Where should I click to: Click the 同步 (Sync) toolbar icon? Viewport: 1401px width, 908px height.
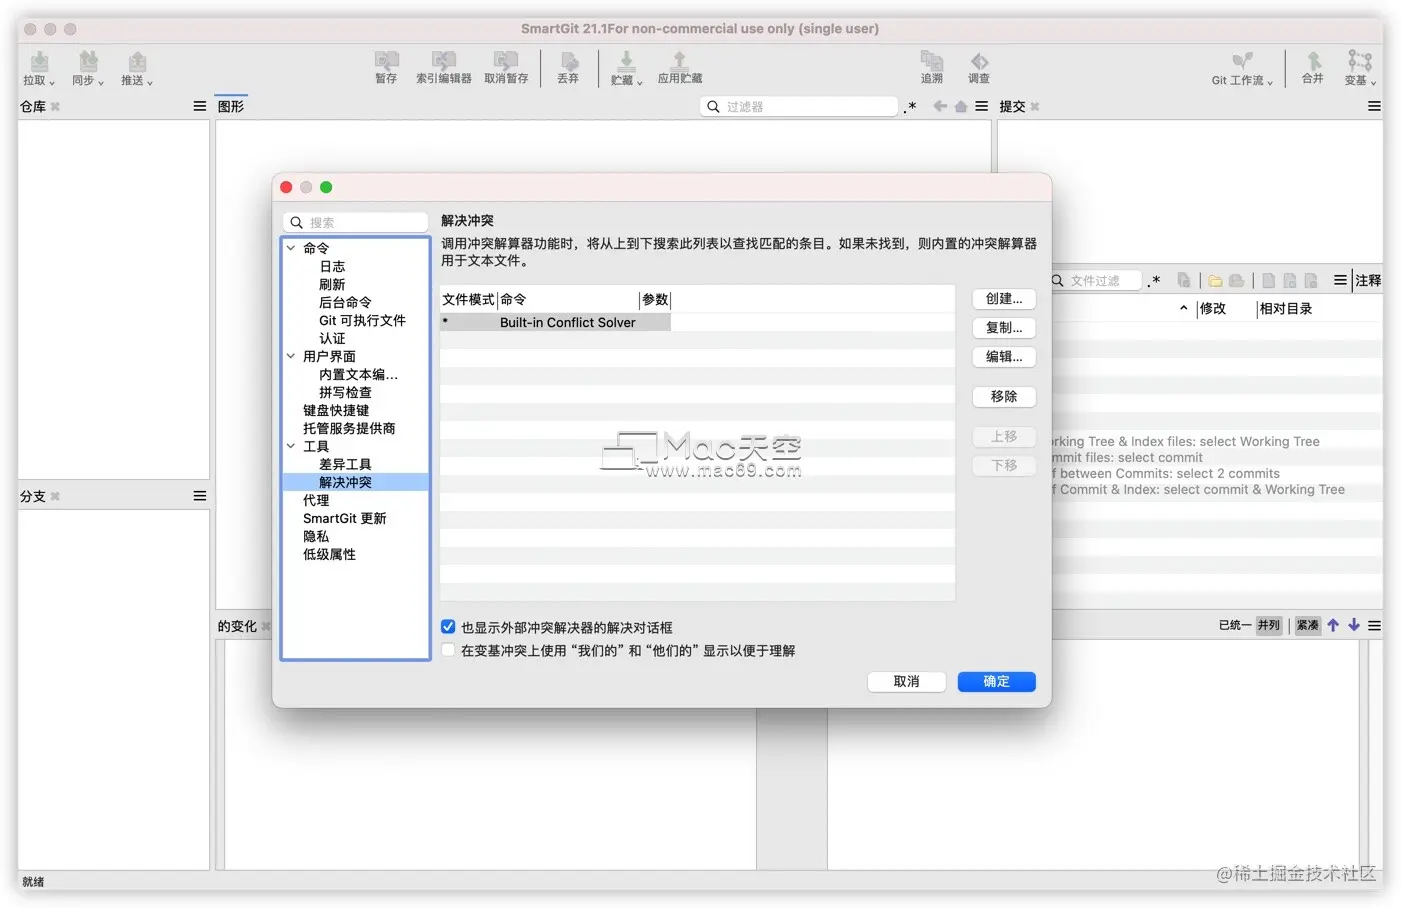(x=88, y=62)
